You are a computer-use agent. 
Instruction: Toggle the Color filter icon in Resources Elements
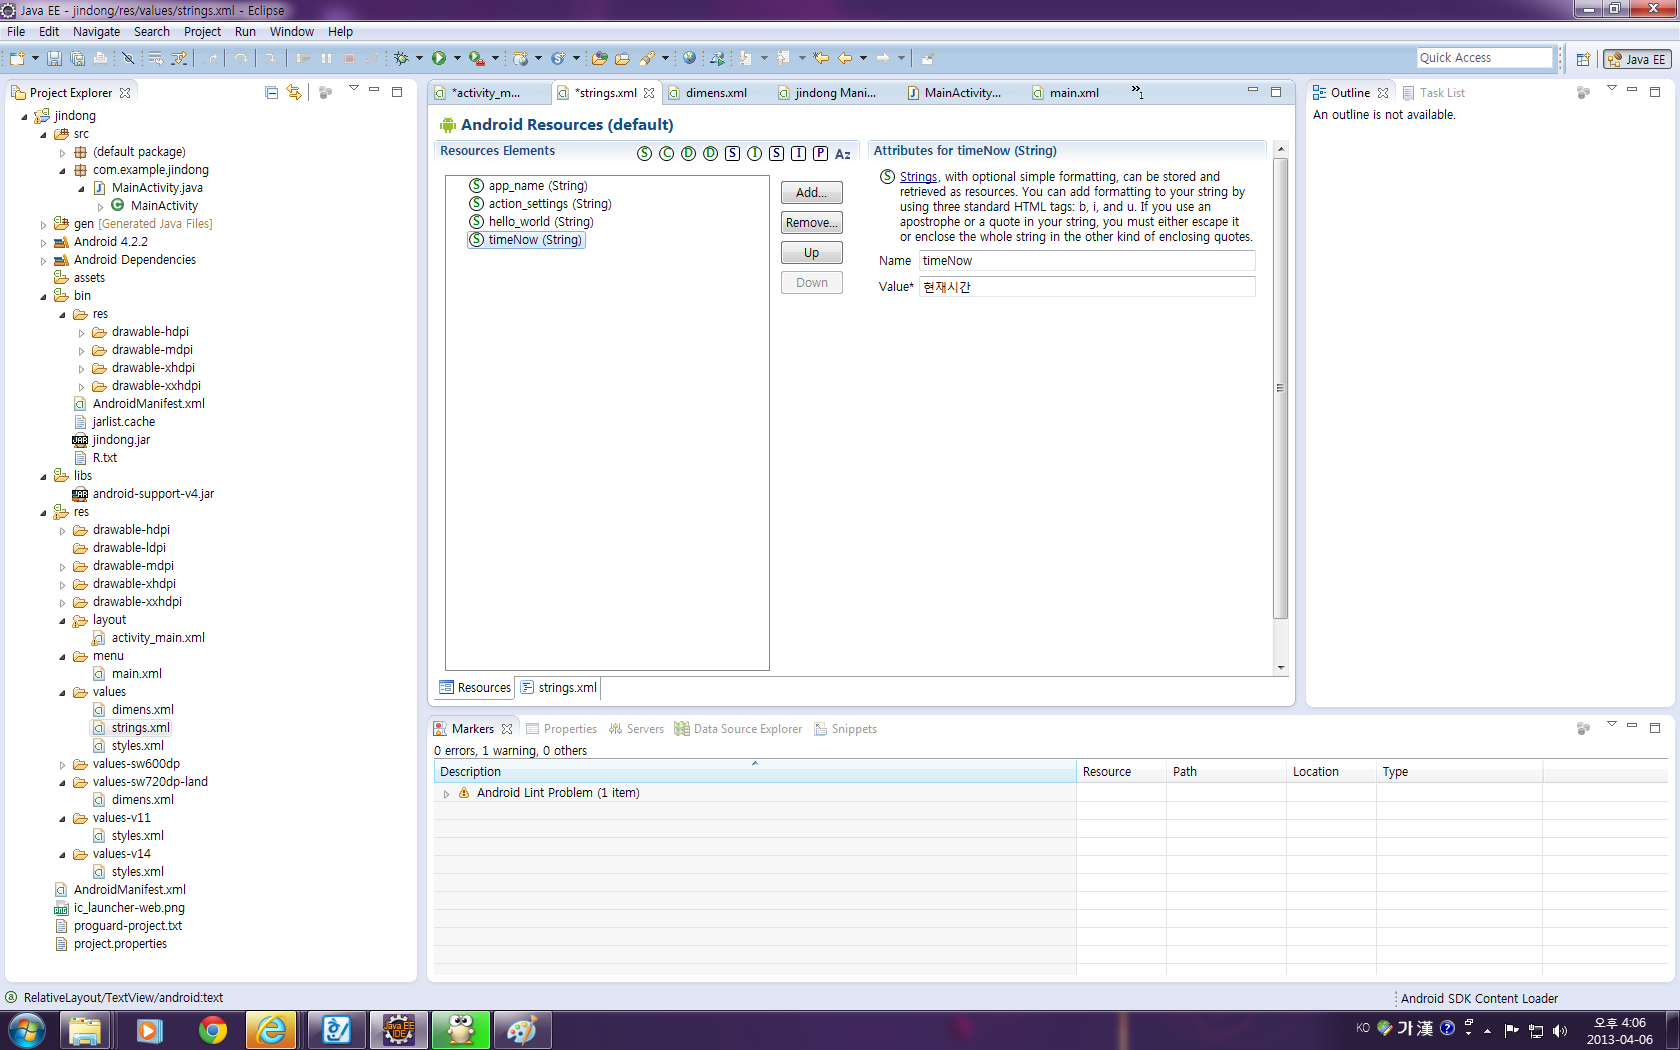[x=666, y=153]
